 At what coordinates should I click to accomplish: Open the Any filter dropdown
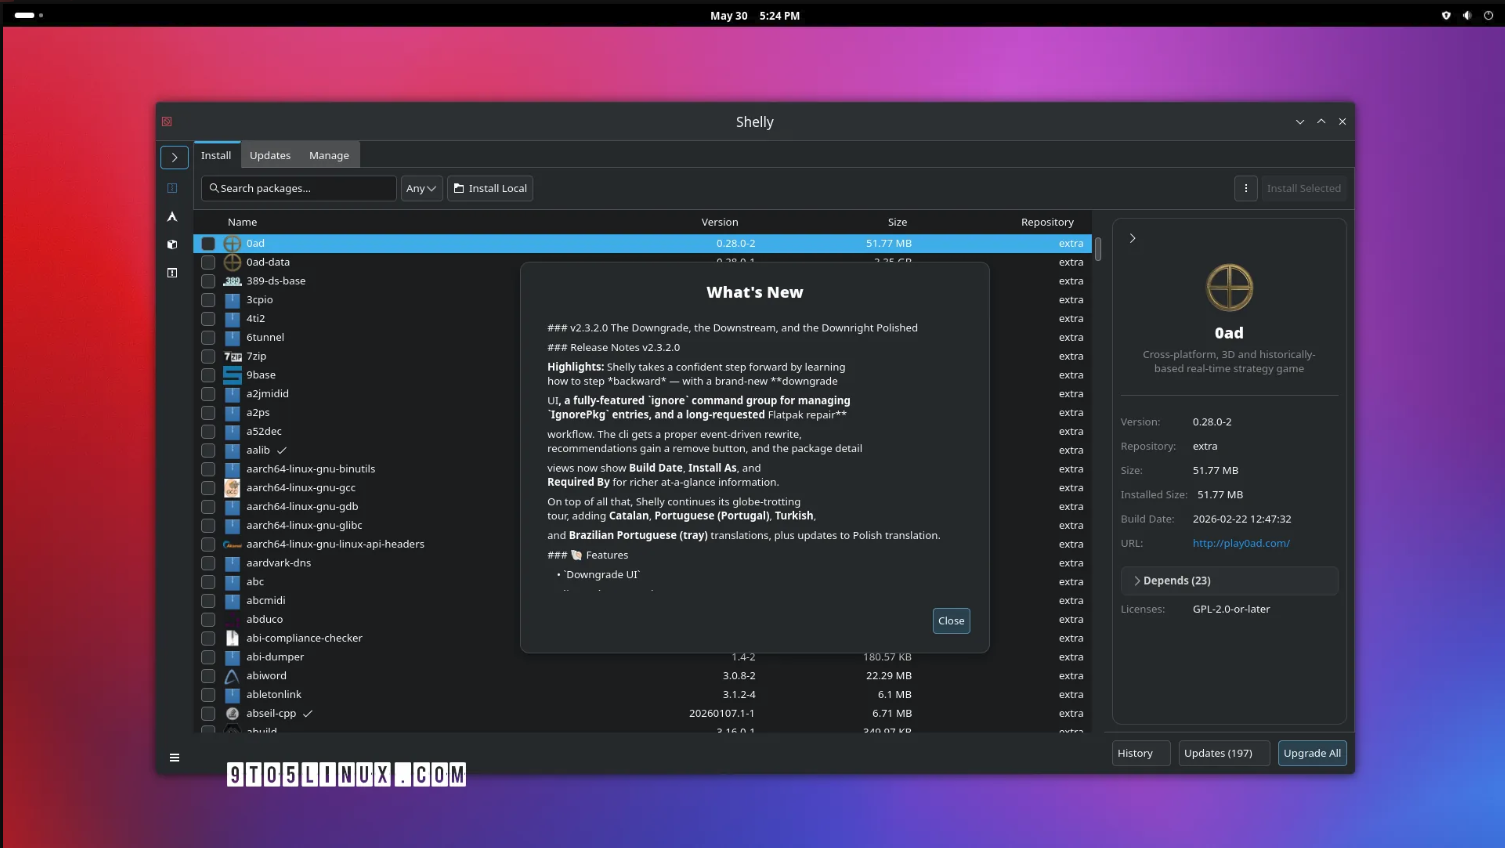(421, 188)
